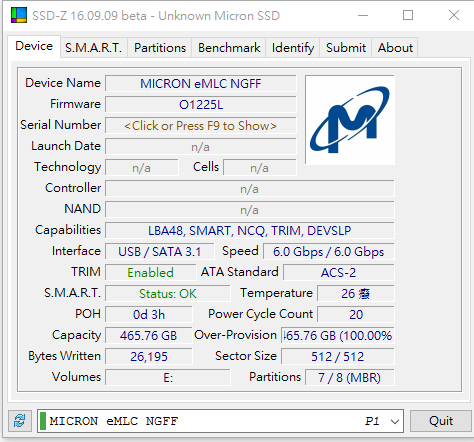
Task: Click the SSD-Z app icon in title bar
Action: [x=19, y=15]
